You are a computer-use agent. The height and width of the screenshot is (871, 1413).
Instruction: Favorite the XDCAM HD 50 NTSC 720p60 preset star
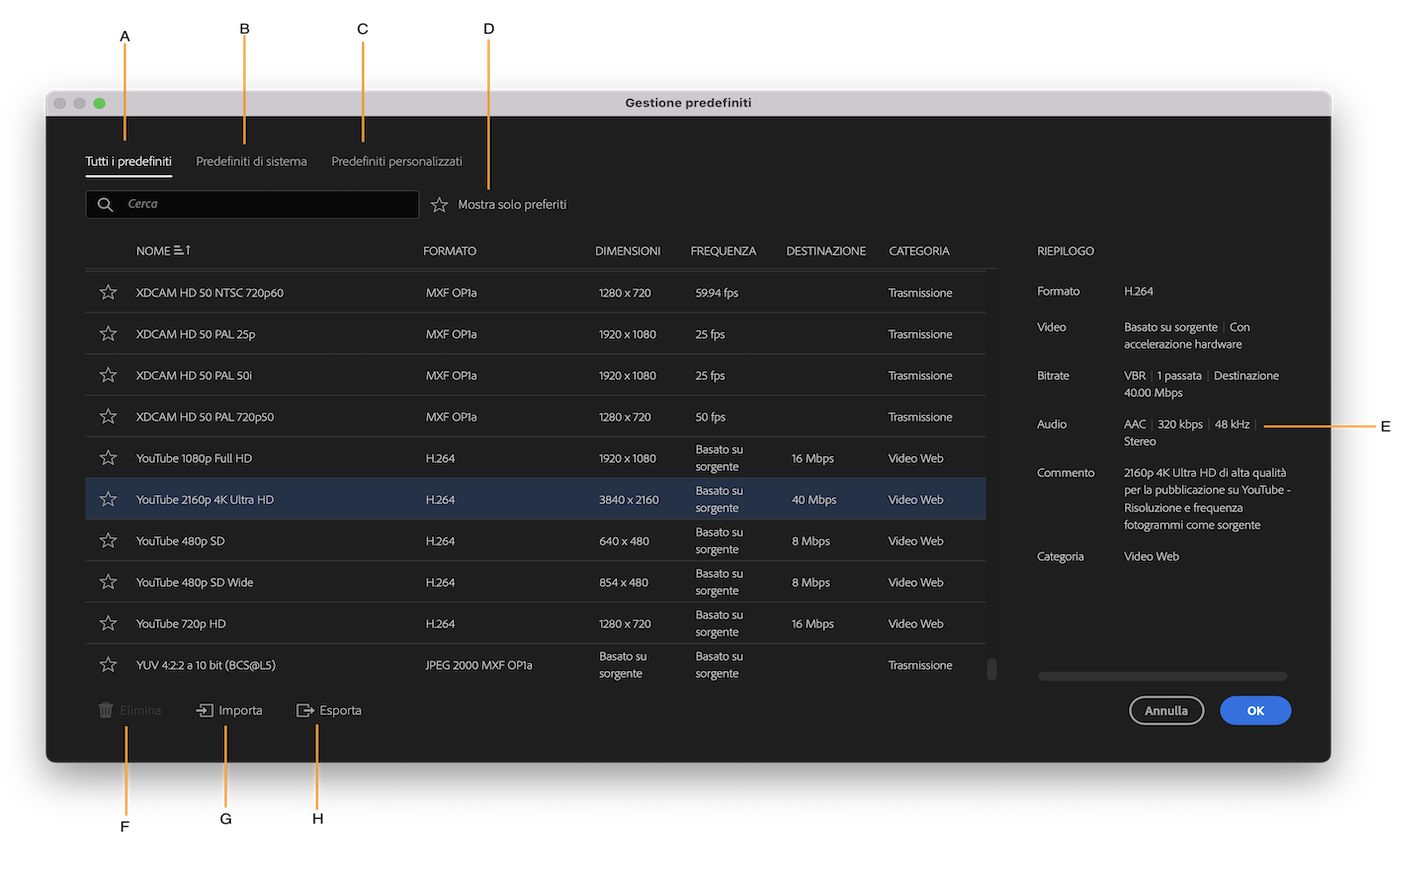coord(108,292)
